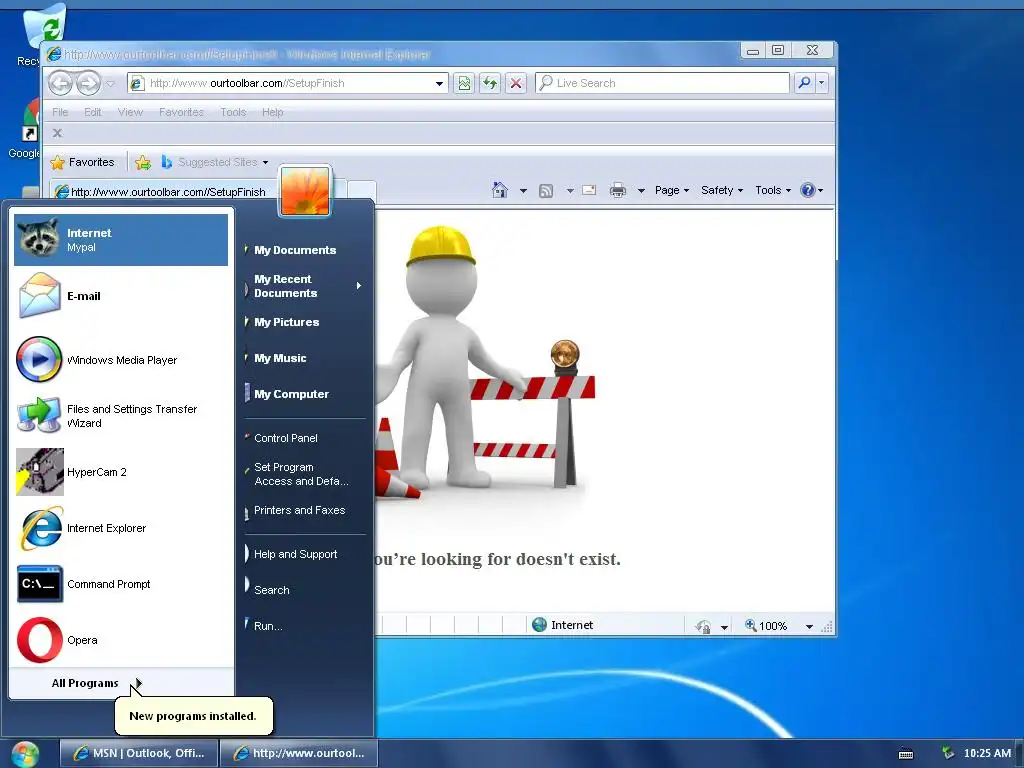Screen dimensions: 1024x768
Task: Open search provider dropdown
Action: [822, 83]
